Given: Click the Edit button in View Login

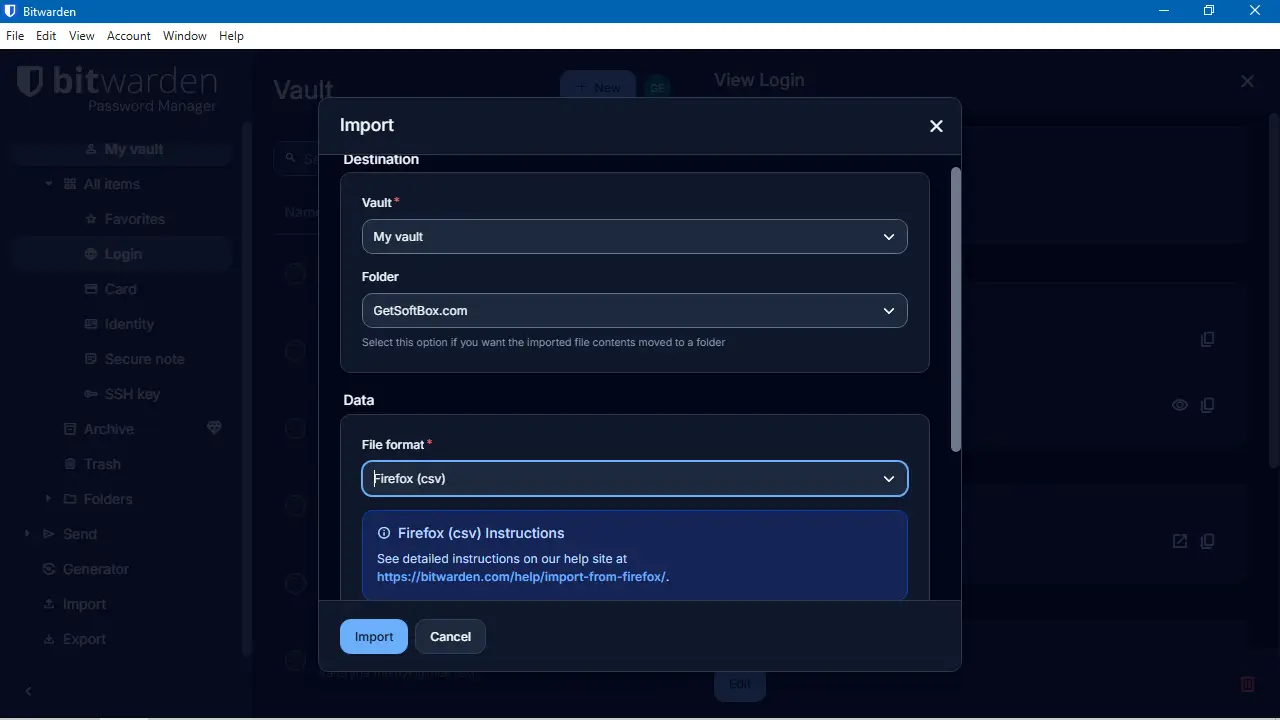Looking at the screenshot, I should point(740,684).
